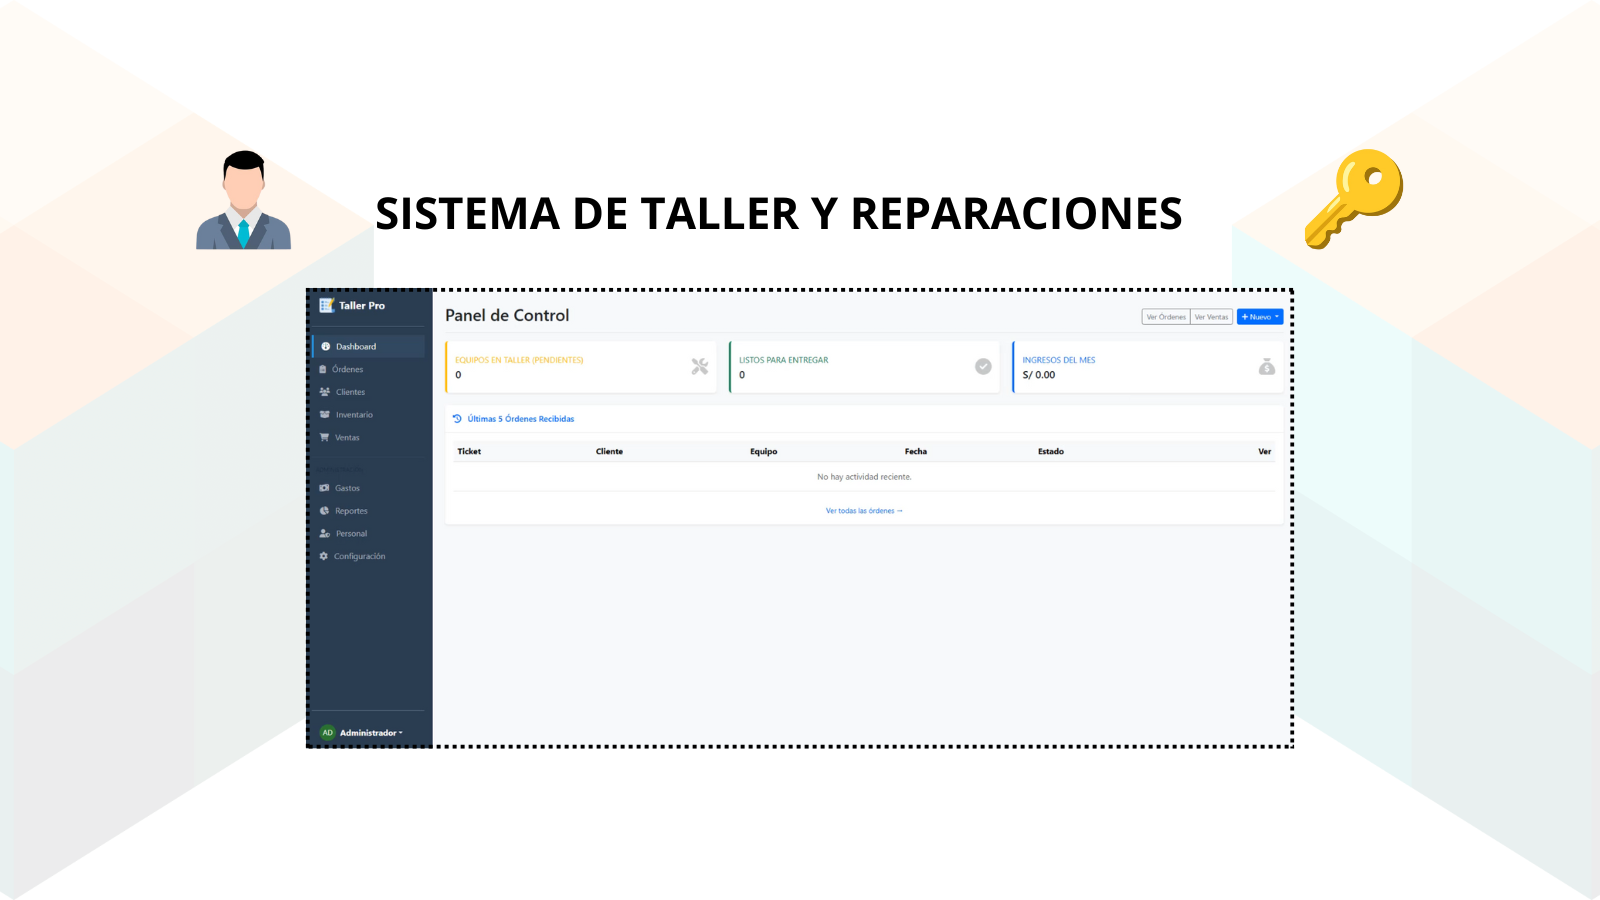
Task: Click the Órdenes clipboard icon in sidebar
Action: (323, 369)
